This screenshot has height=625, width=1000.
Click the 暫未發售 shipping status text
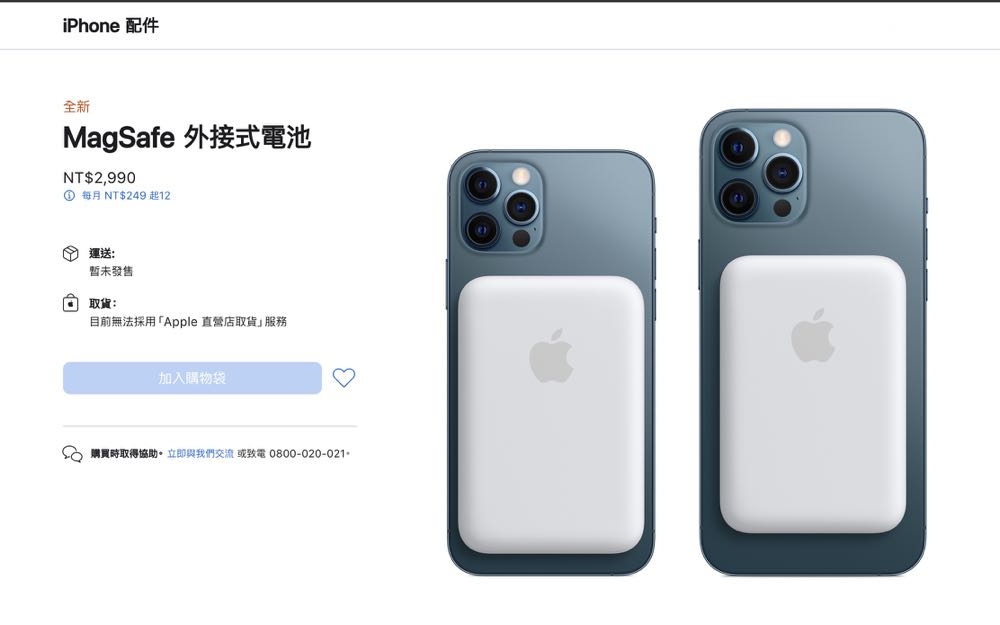click(111, 271)
